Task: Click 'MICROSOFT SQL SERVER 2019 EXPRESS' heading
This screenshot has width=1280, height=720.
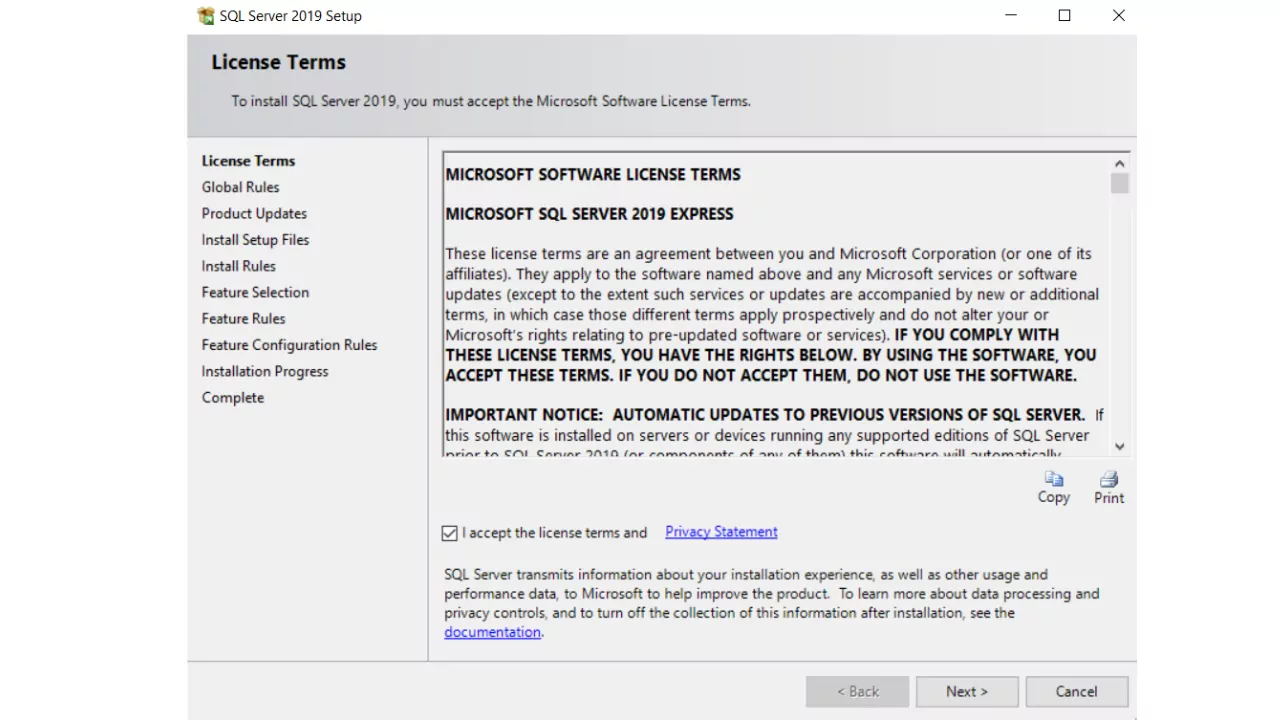Action: click(589, 214)
